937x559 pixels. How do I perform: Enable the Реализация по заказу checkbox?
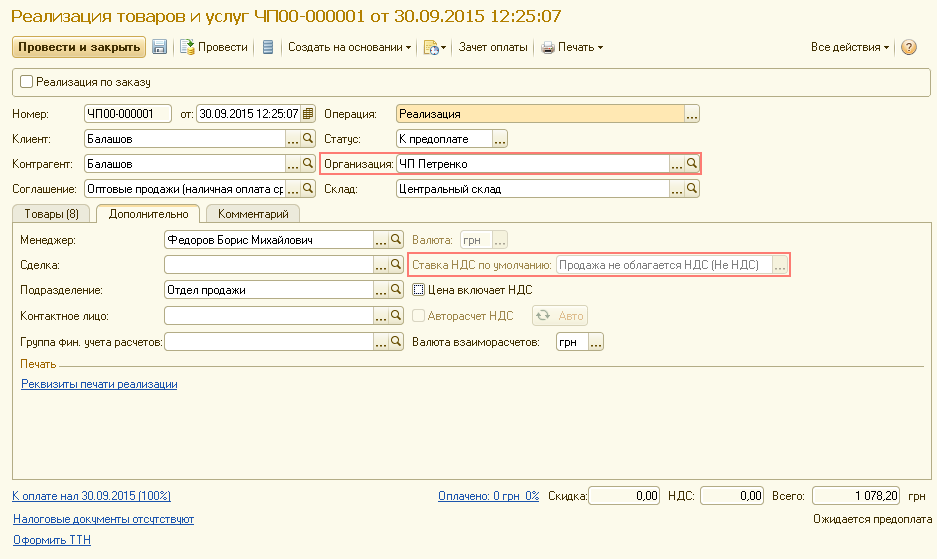(27, 82)
